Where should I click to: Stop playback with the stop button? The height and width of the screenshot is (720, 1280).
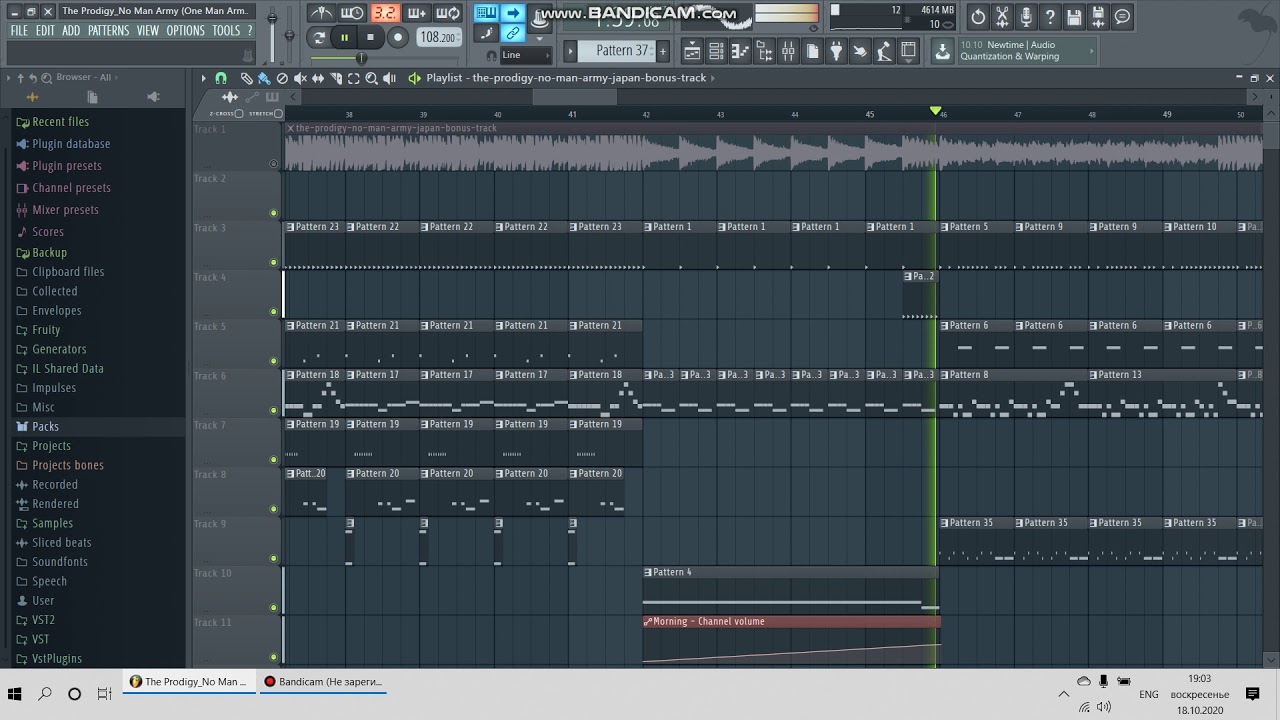point(370,37)
